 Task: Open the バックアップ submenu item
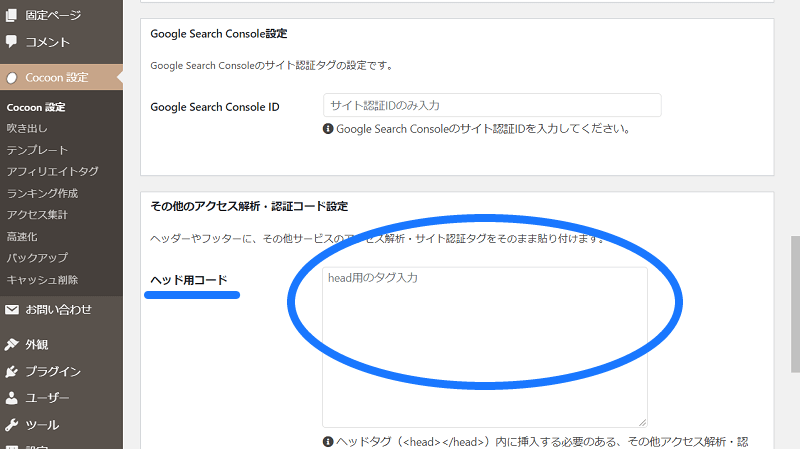coord(37,258)
